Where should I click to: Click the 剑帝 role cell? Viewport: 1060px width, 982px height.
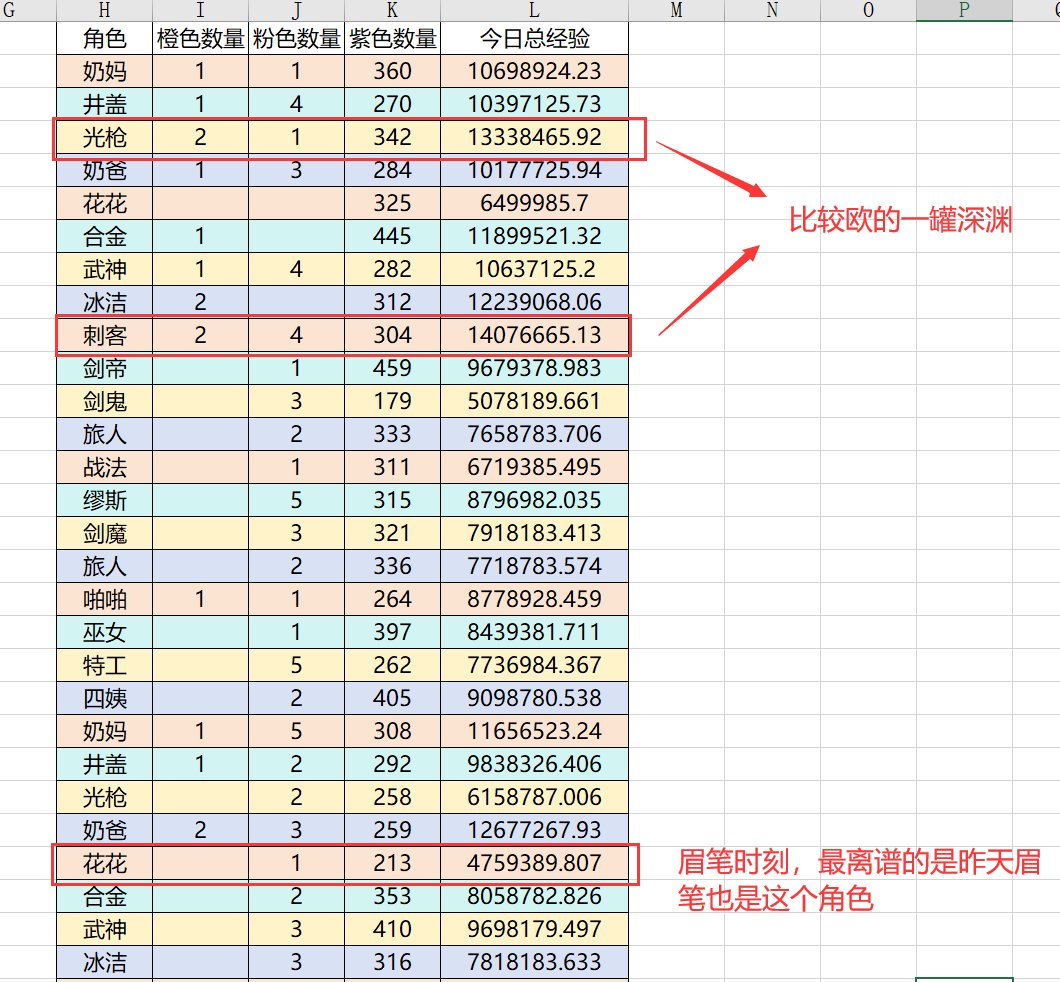pos(104,369)
